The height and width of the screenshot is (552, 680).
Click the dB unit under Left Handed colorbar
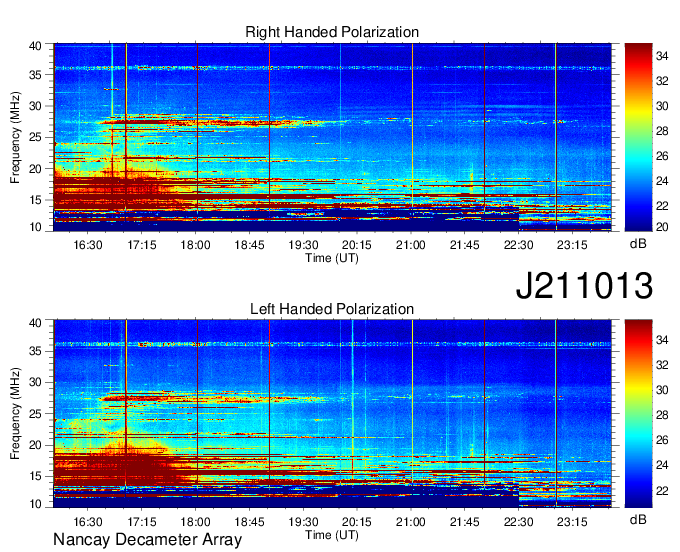coord(638,520)
